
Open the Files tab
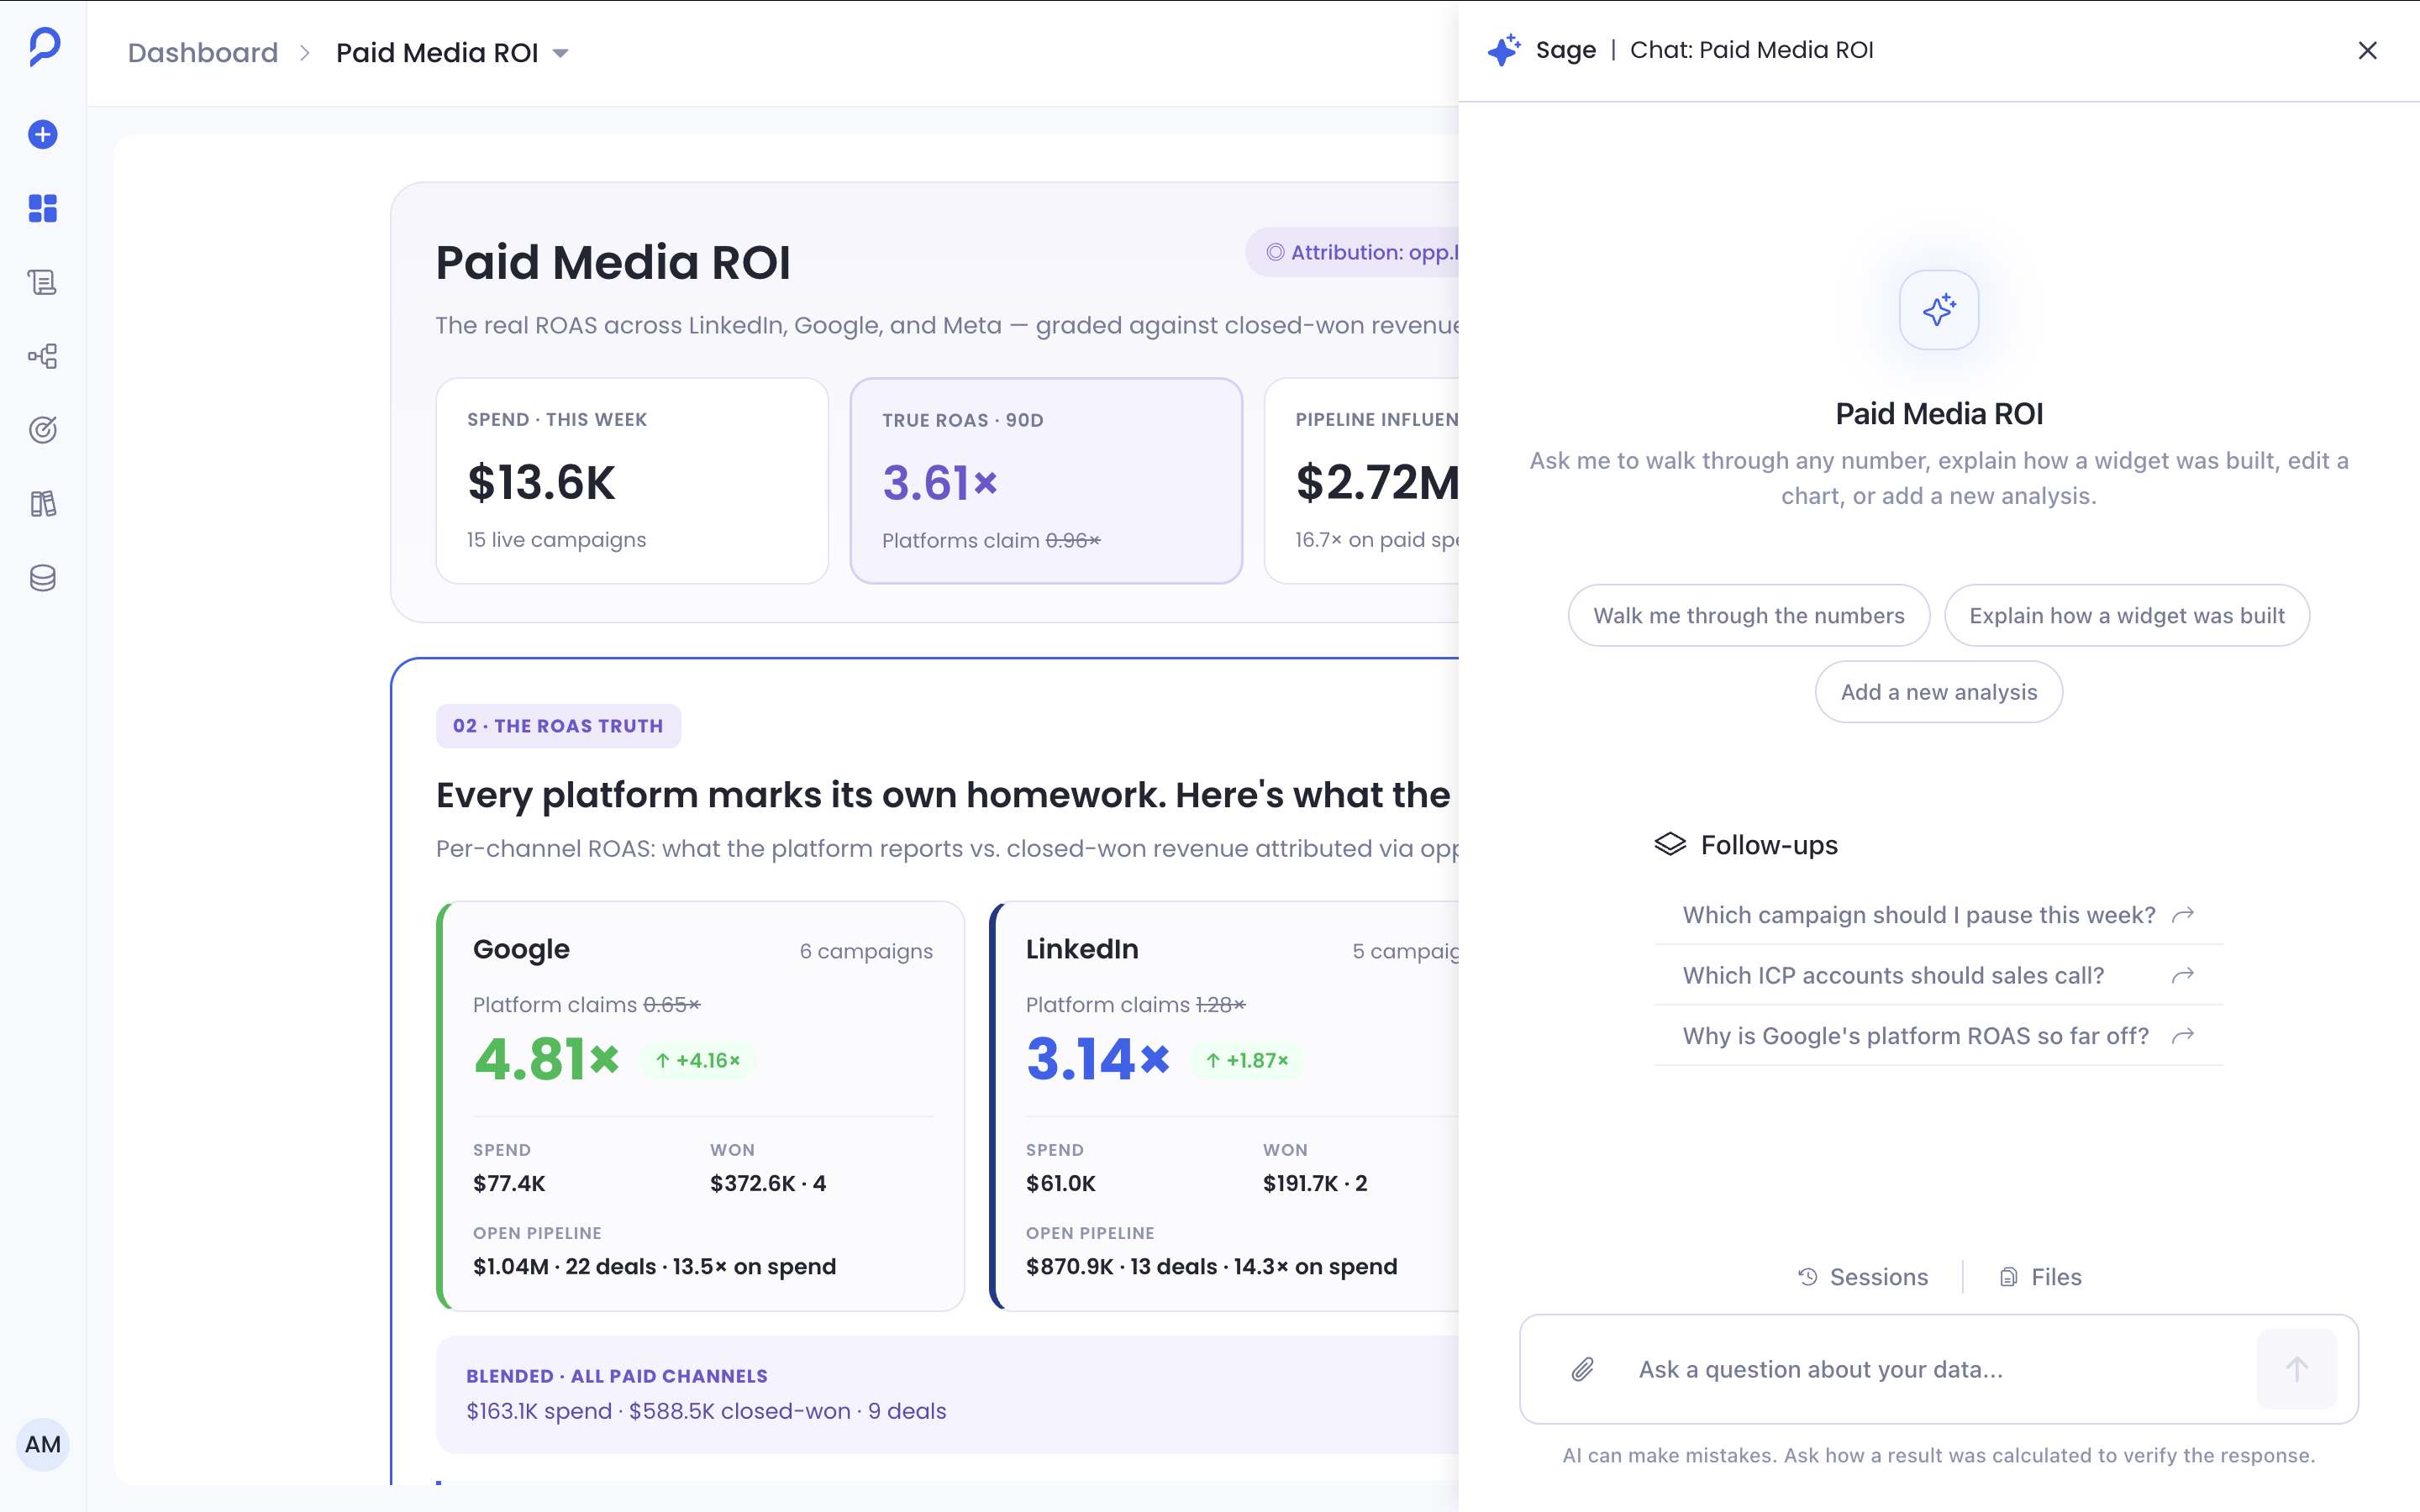point(2040,1277)
